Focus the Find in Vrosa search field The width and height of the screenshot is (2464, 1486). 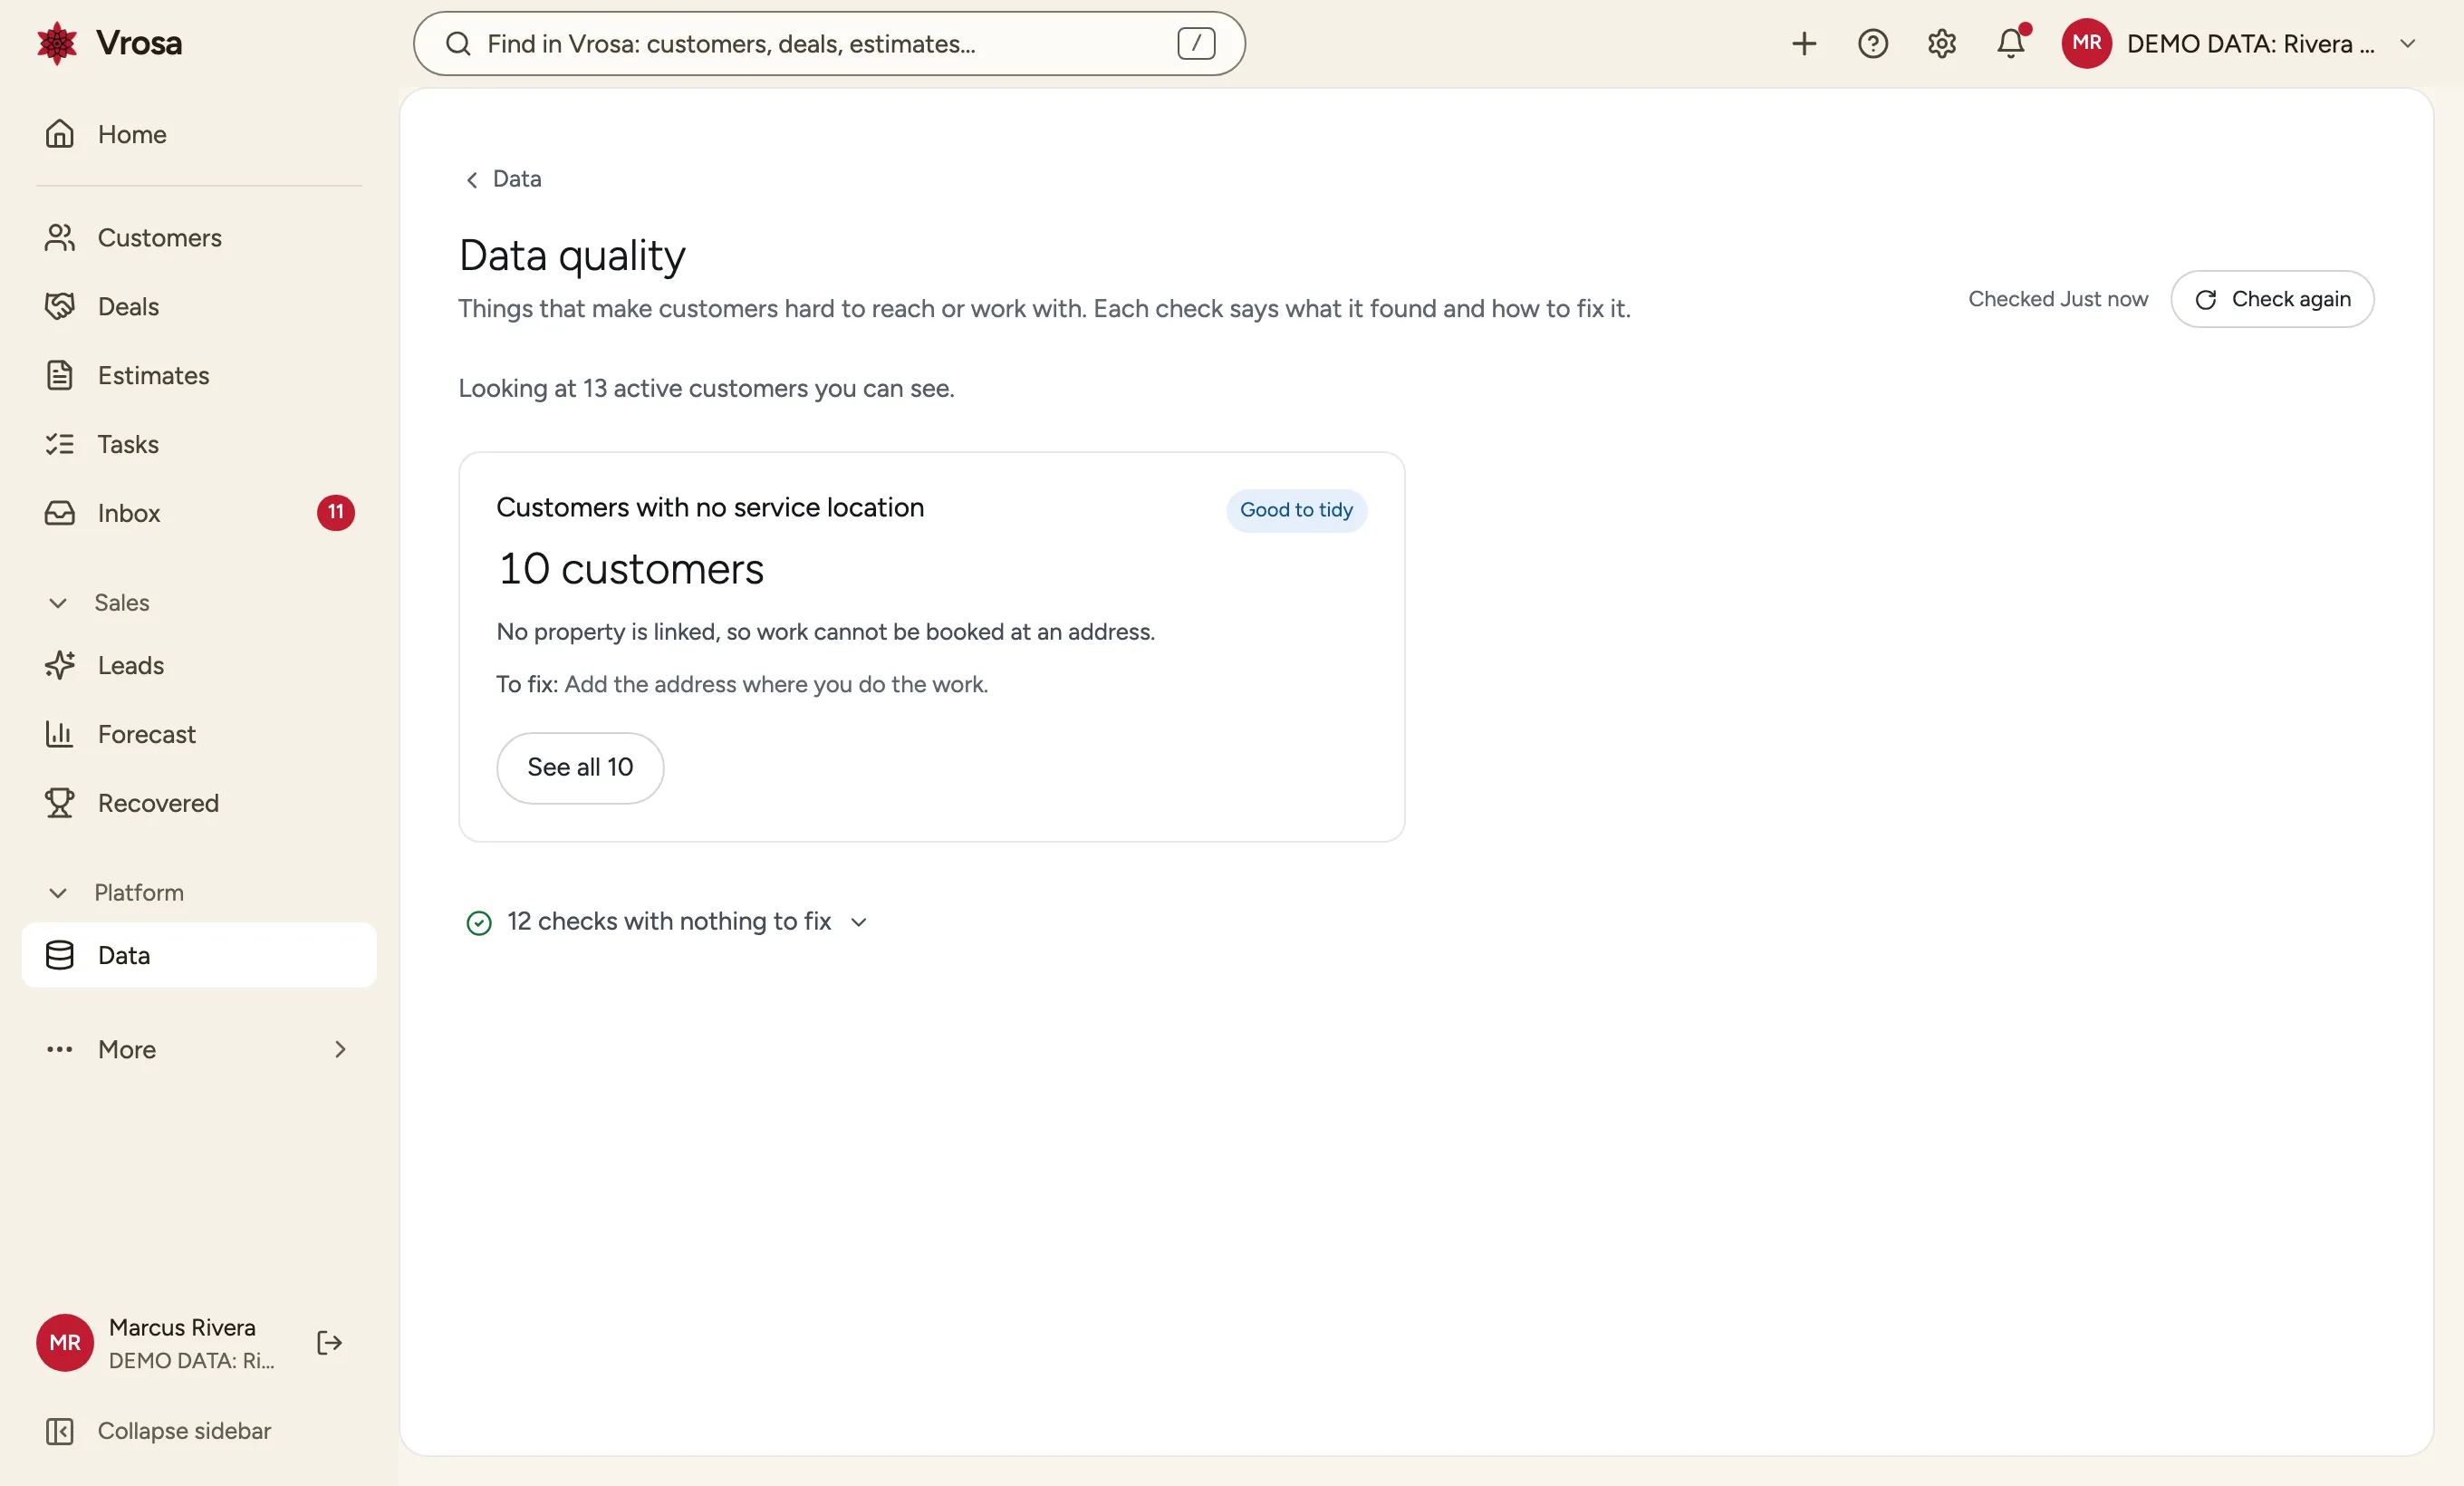829,44
